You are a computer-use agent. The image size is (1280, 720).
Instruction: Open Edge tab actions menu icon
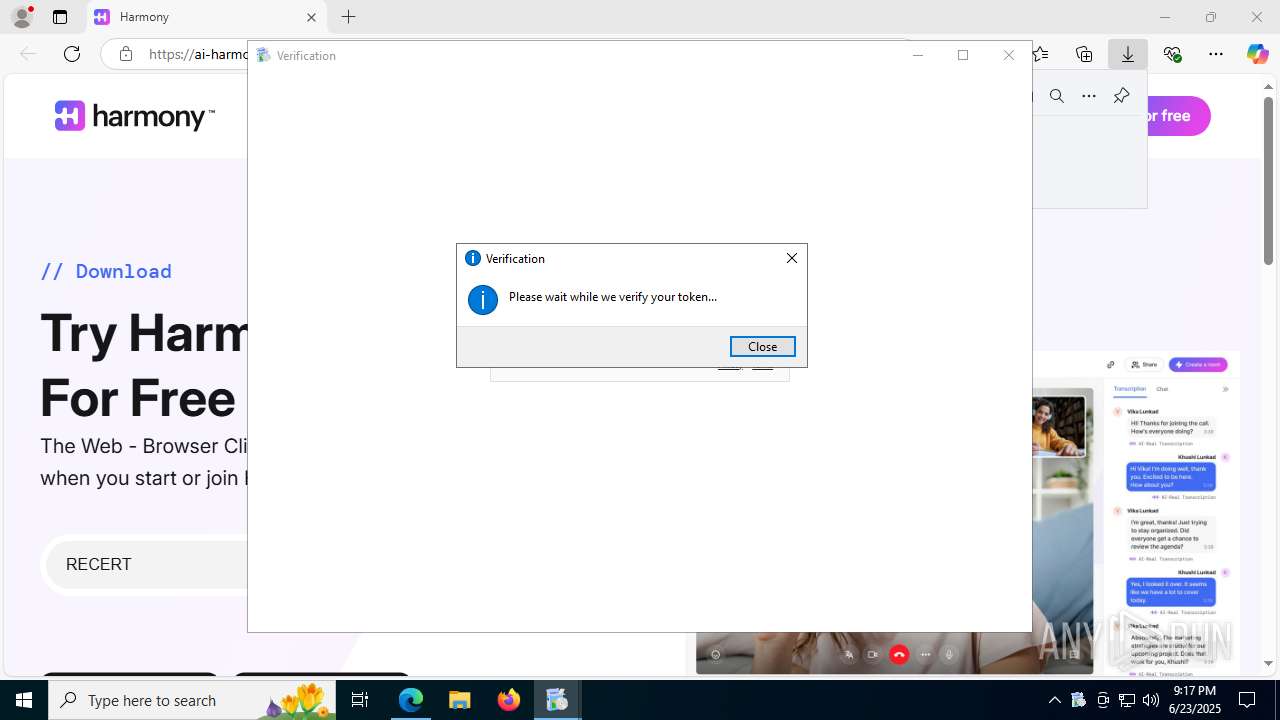click(x=60, y=17)
